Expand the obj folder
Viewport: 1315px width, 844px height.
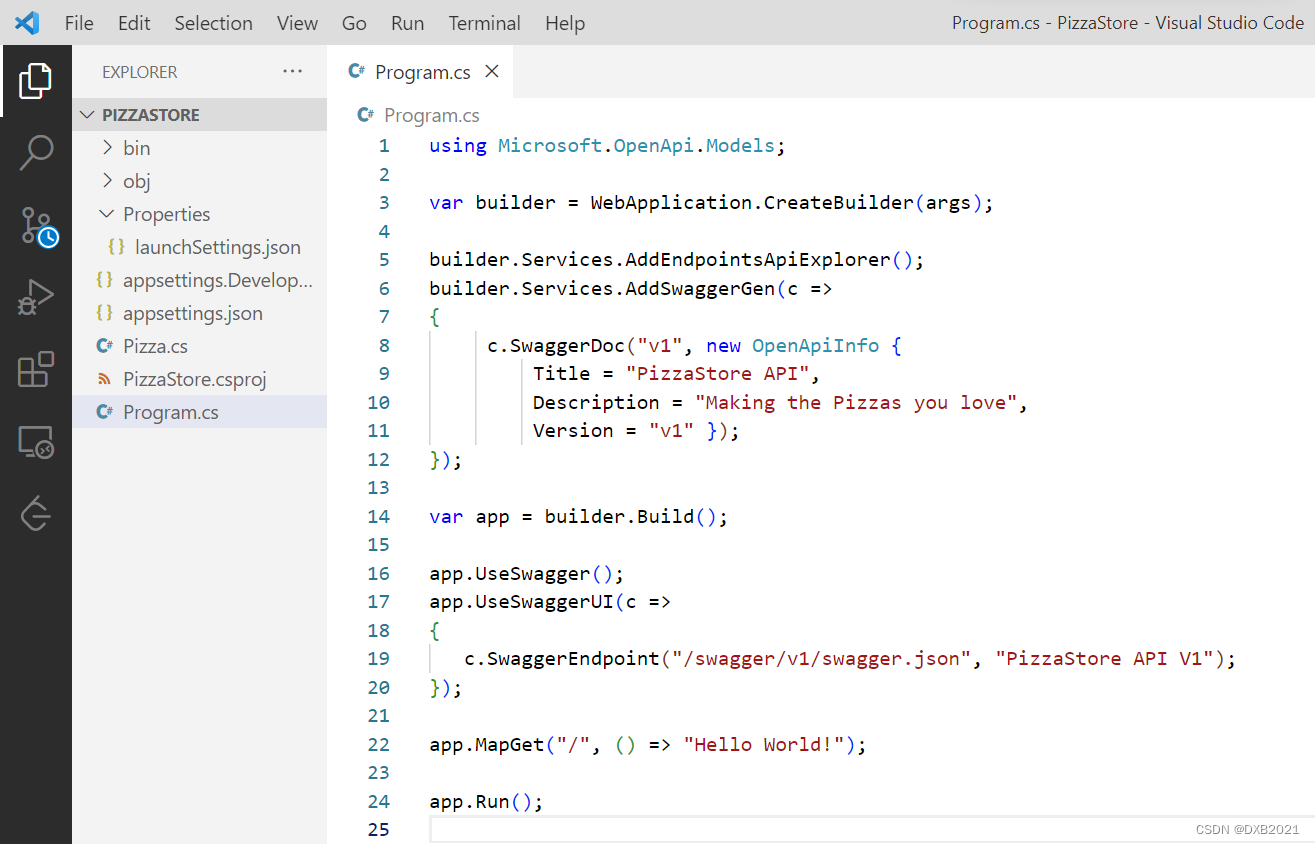pyautogui.click(x=108, y=181)
